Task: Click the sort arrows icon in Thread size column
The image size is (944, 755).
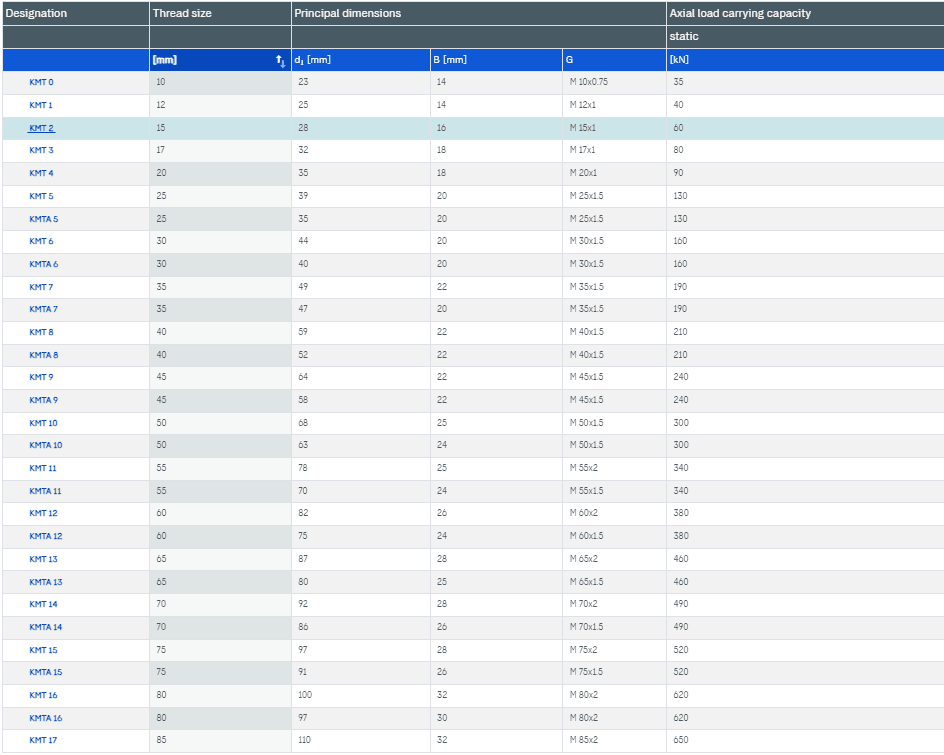Action: click(x=280, y=60)
